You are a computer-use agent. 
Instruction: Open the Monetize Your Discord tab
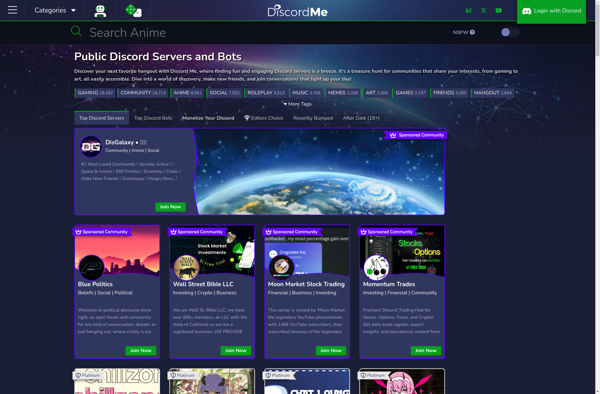(208, 118)
